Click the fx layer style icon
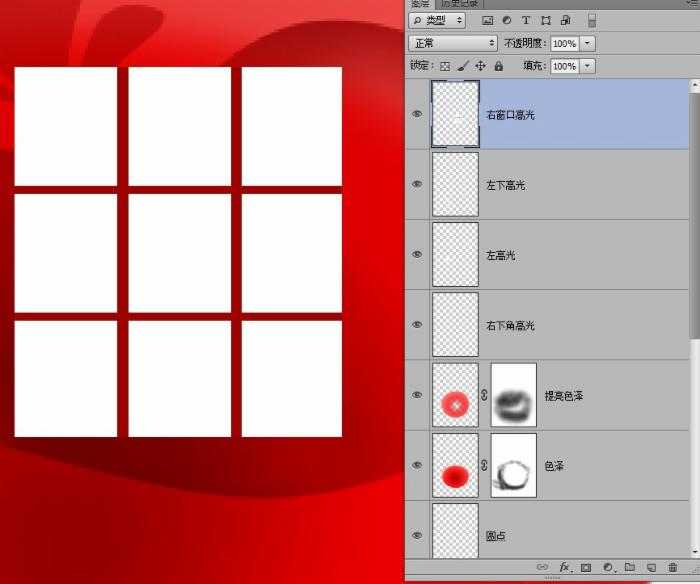 coord(564,568)
